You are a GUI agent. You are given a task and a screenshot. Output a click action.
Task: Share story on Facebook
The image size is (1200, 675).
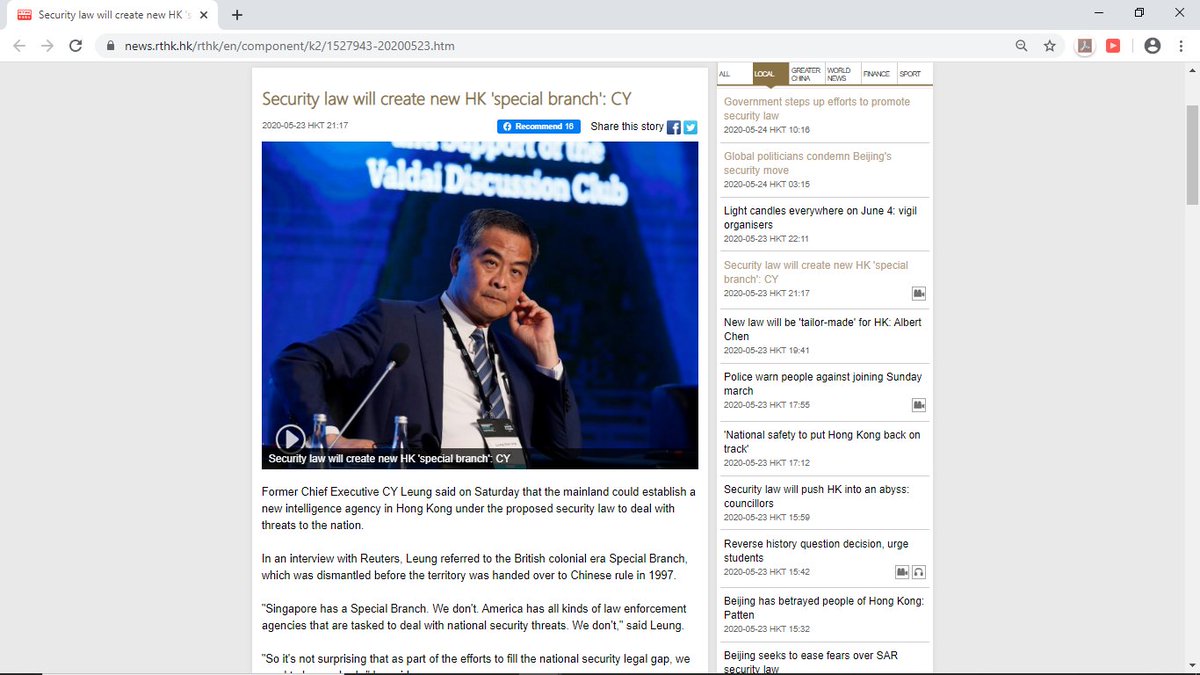[x=674, y=127]
